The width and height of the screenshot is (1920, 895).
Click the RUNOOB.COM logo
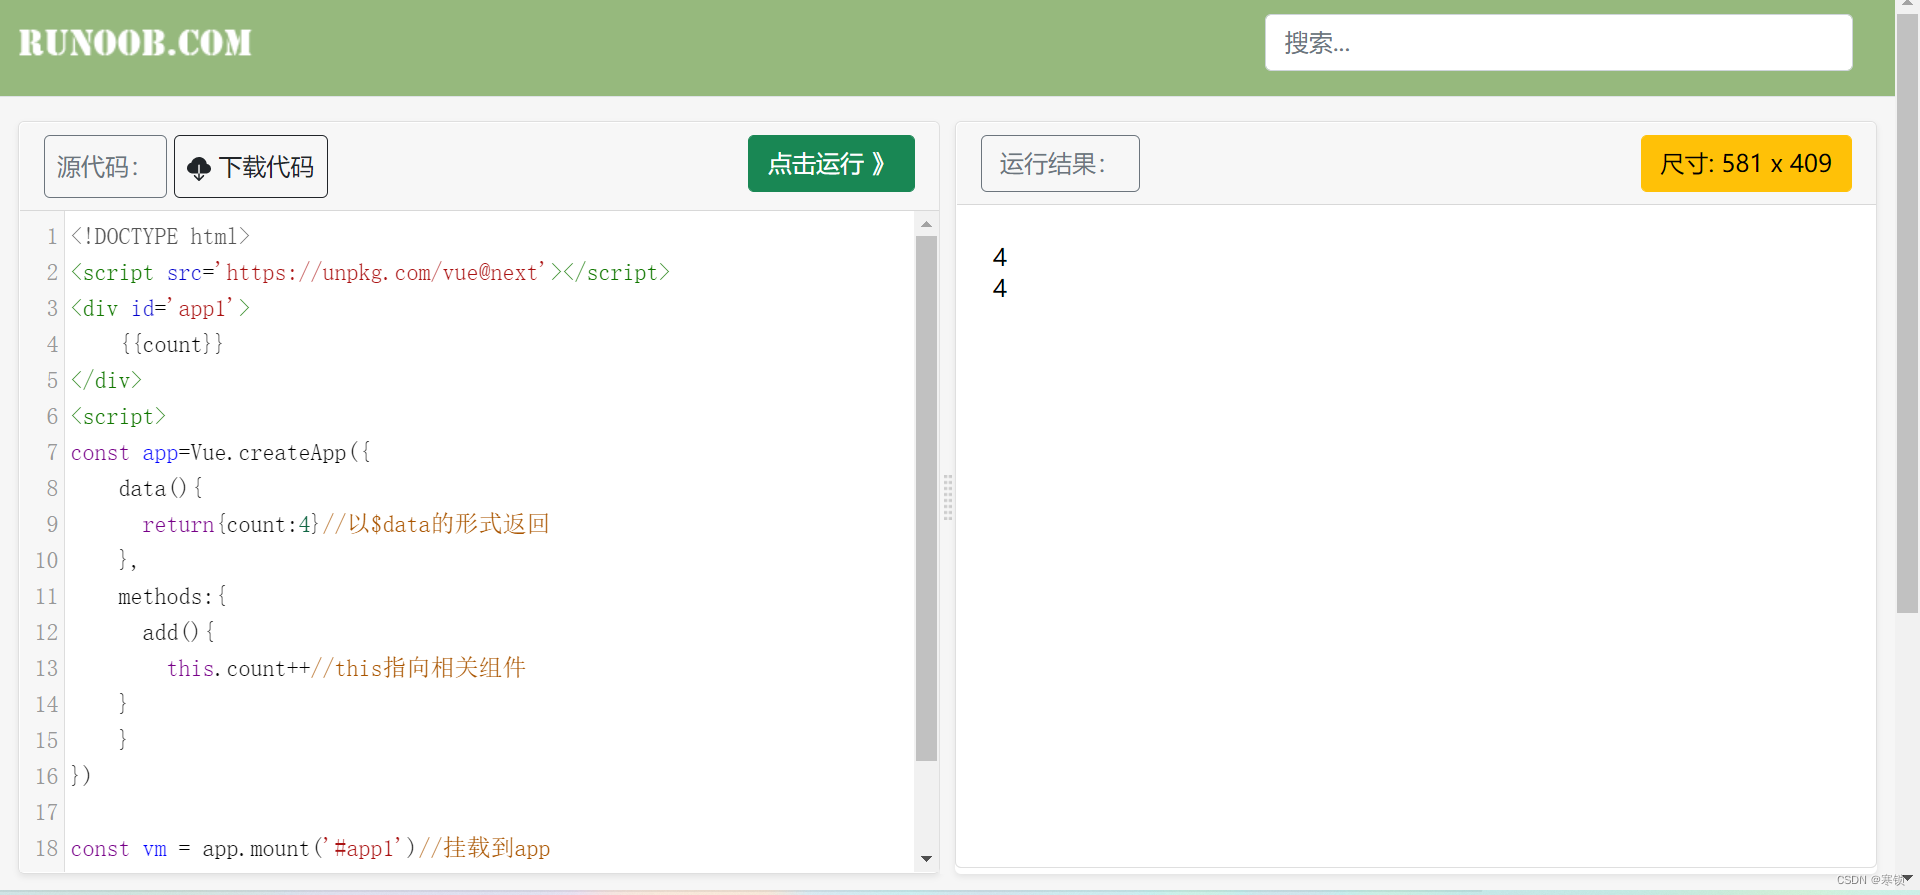pos(135,43)
